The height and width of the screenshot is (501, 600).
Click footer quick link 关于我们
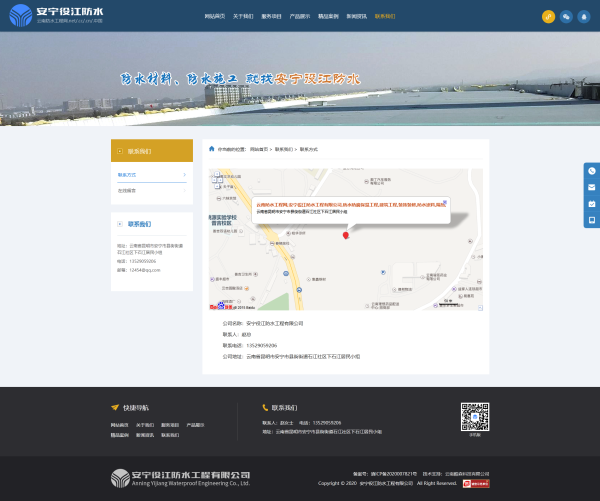145,425
